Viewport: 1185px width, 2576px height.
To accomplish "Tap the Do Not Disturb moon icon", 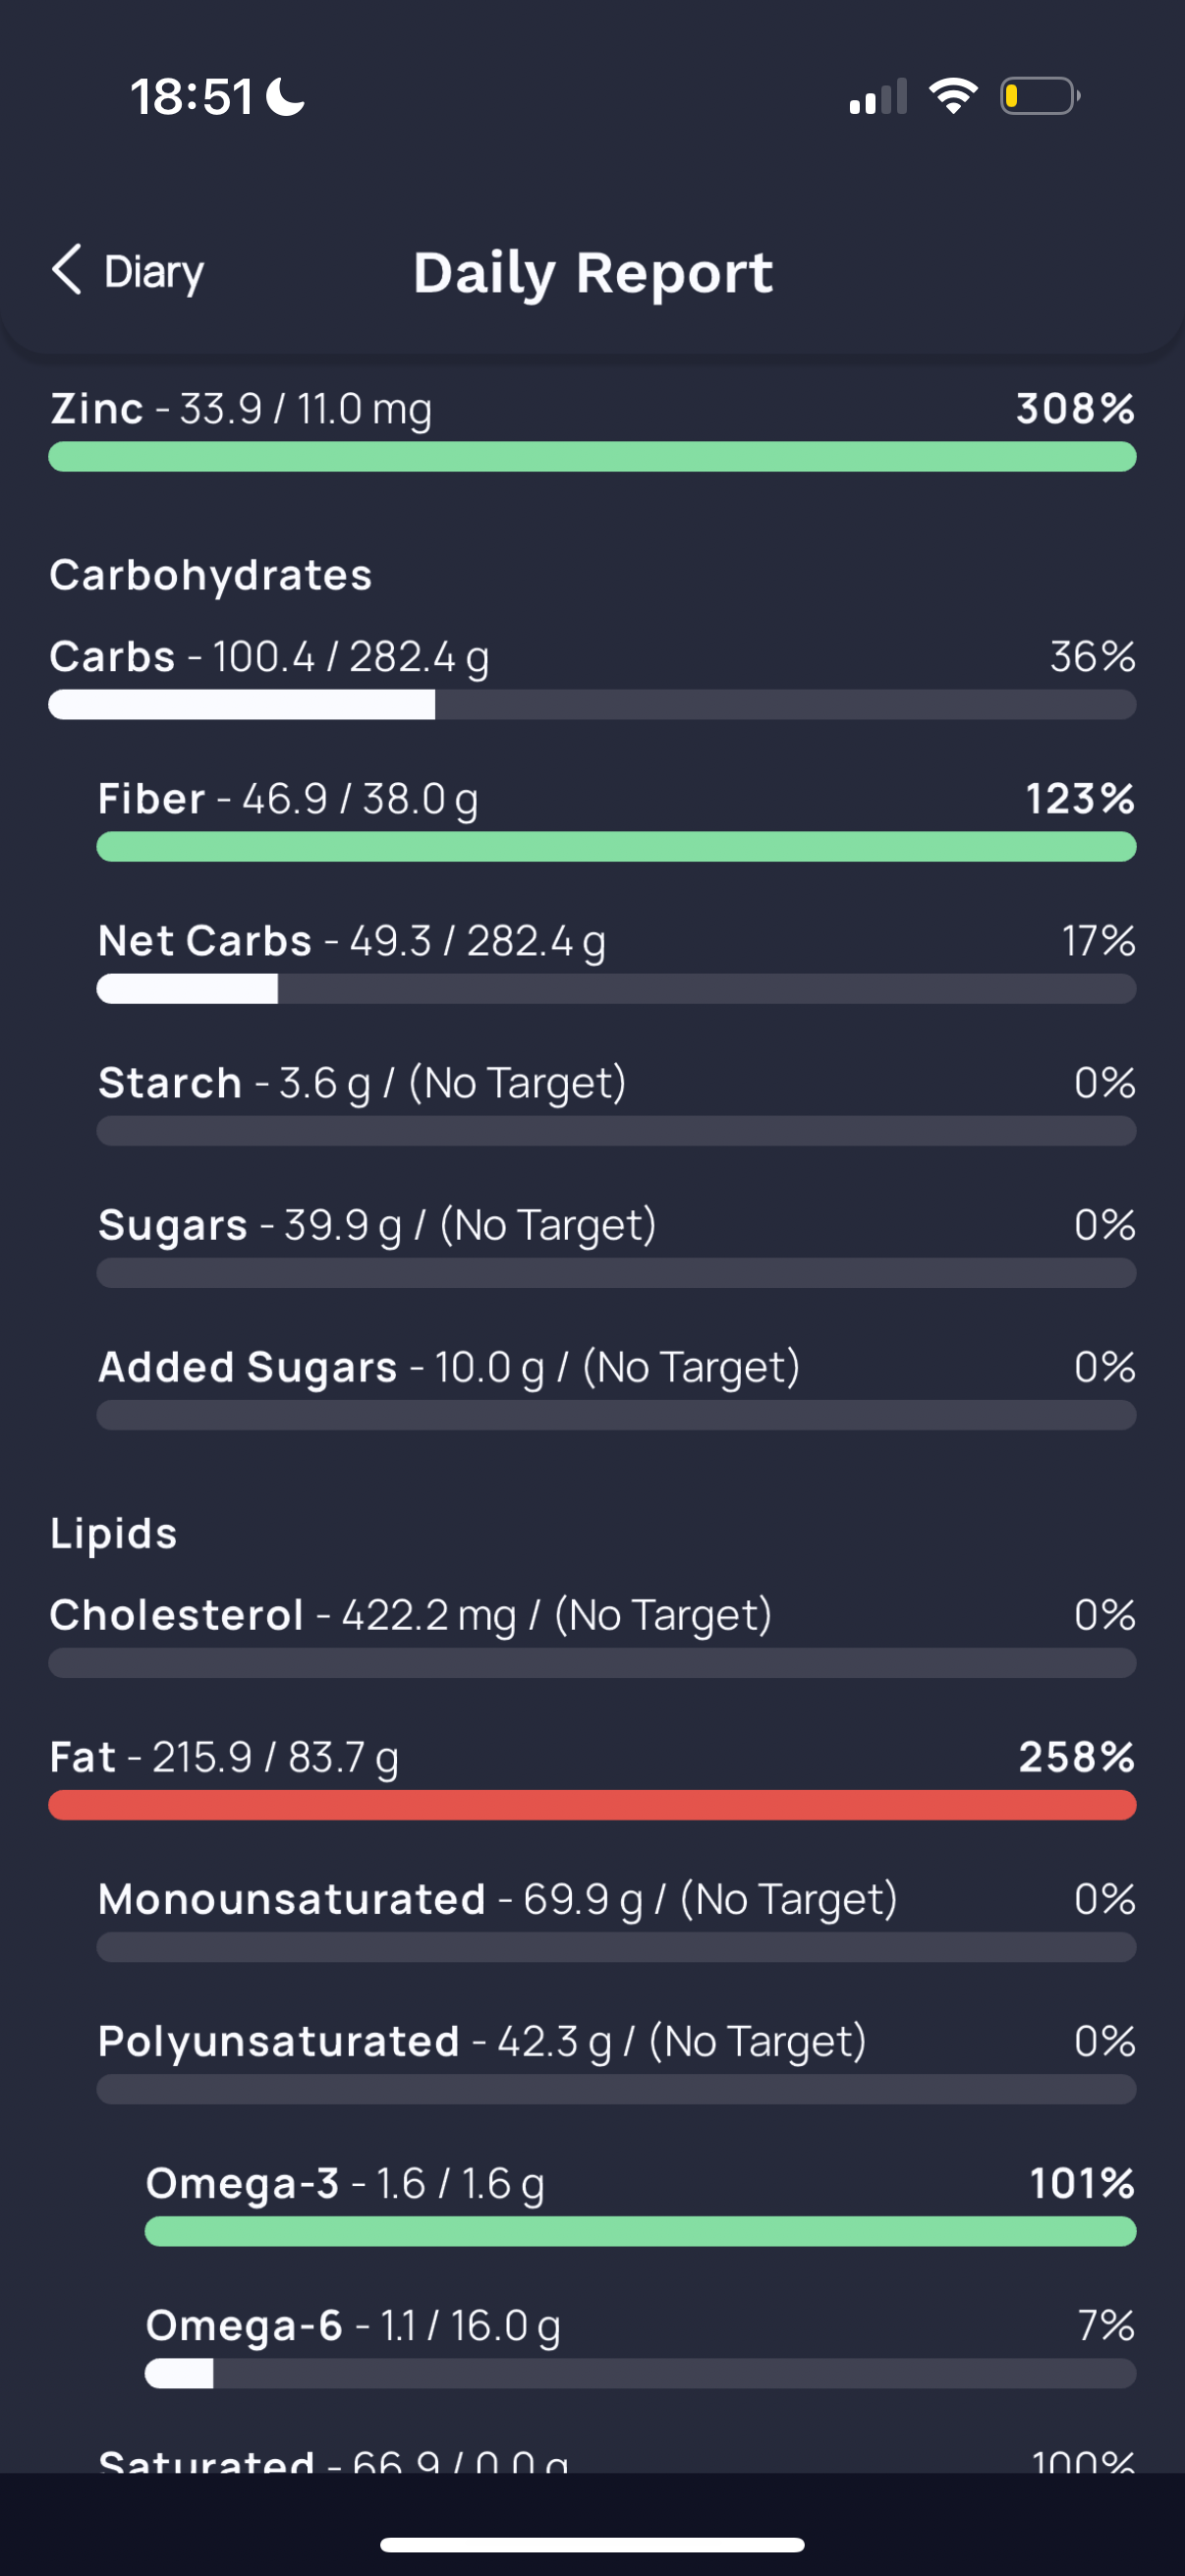I will point(286,97).
